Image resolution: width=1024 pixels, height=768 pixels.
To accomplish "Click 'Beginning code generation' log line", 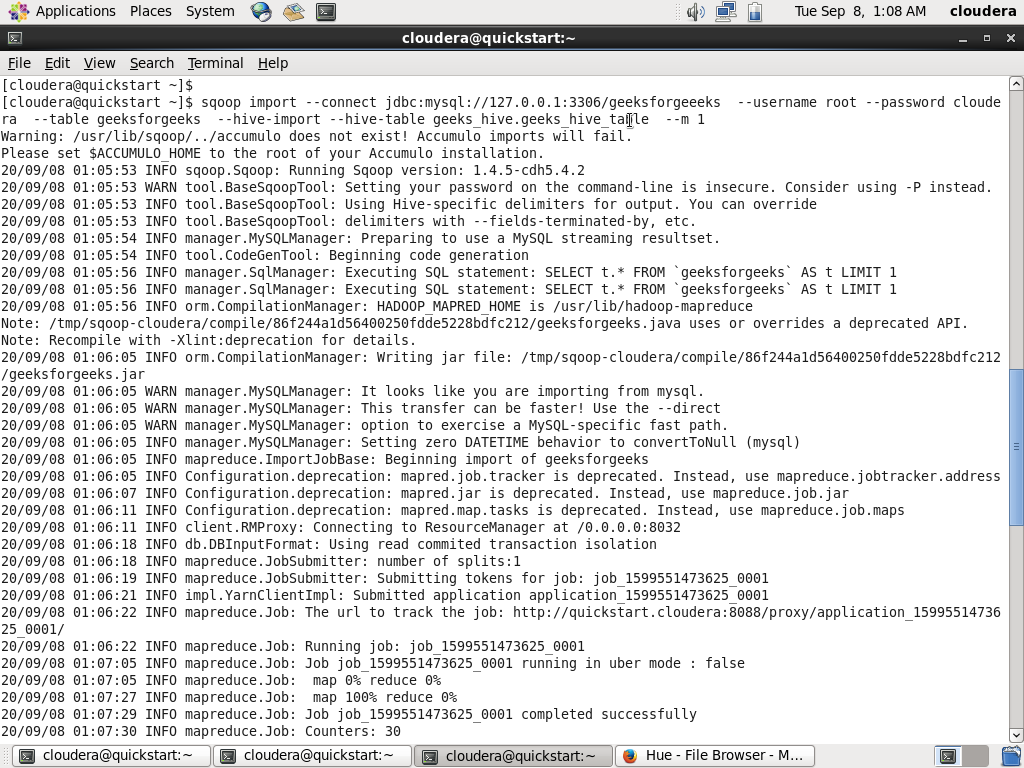I will click(x=264, y=255).
